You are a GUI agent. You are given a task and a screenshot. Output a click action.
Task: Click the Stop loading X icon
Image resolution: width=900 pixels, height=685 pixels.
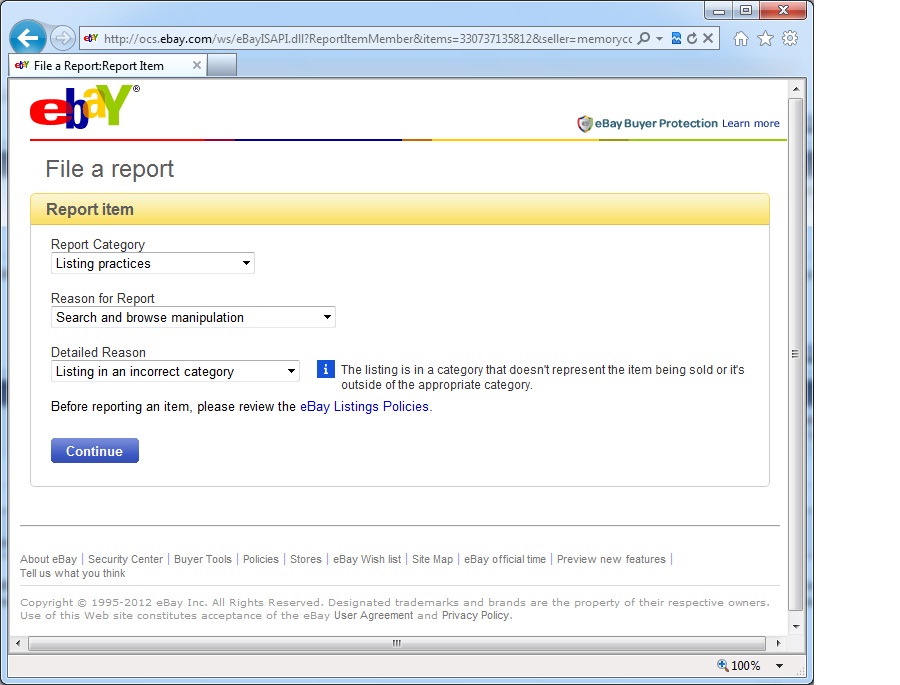(708, 38)
